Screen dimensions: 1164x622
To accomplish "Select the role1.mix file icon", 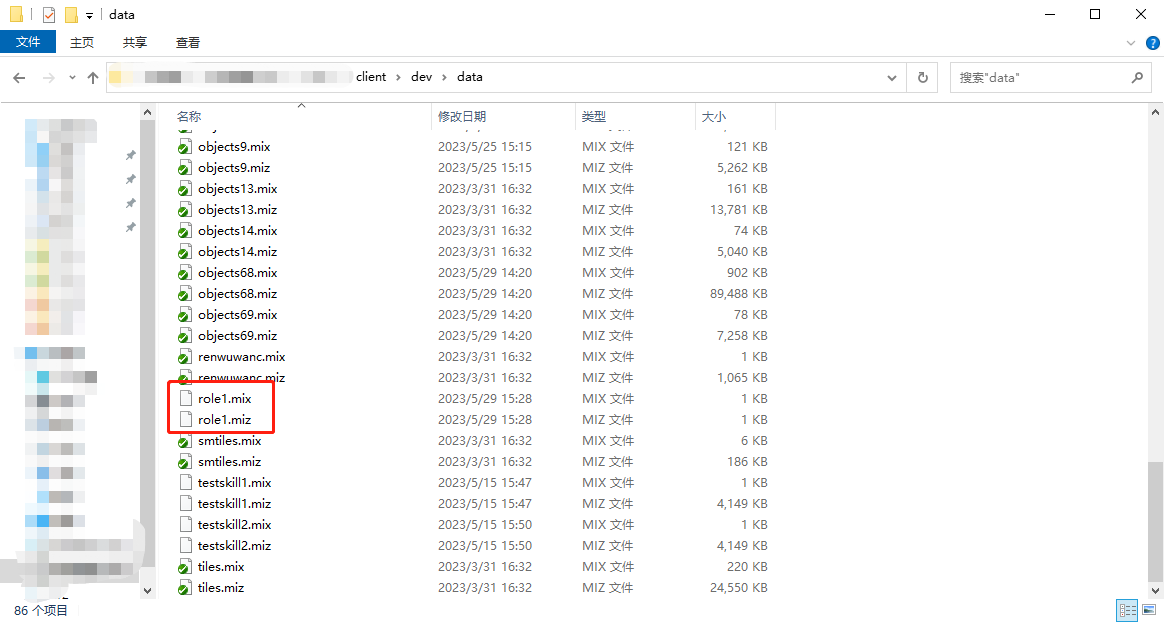I will click(x=184, y=399).
